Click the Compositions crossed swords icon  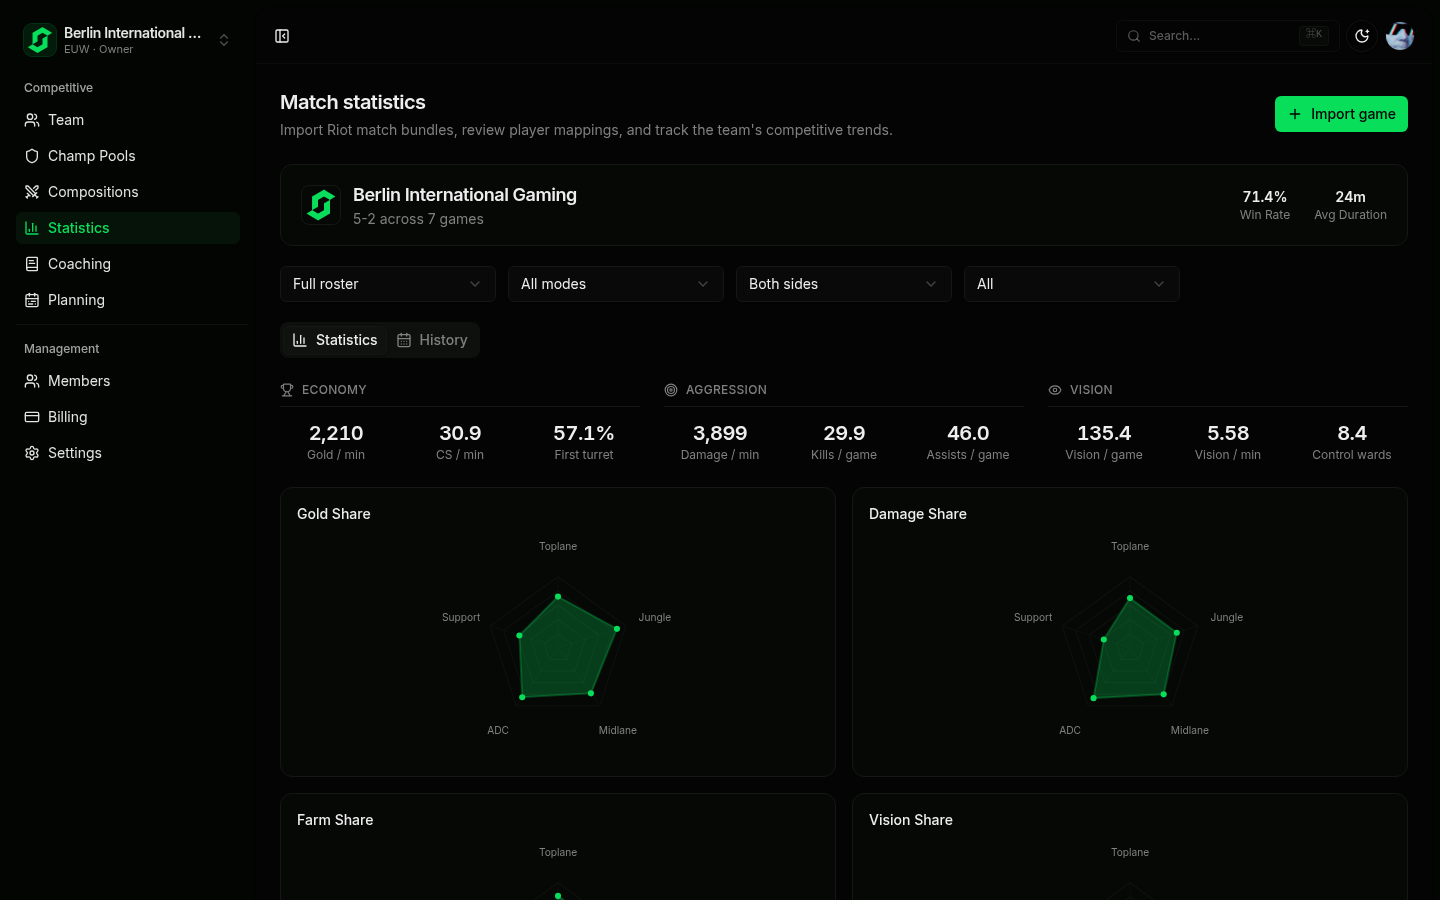click(32, 192)
